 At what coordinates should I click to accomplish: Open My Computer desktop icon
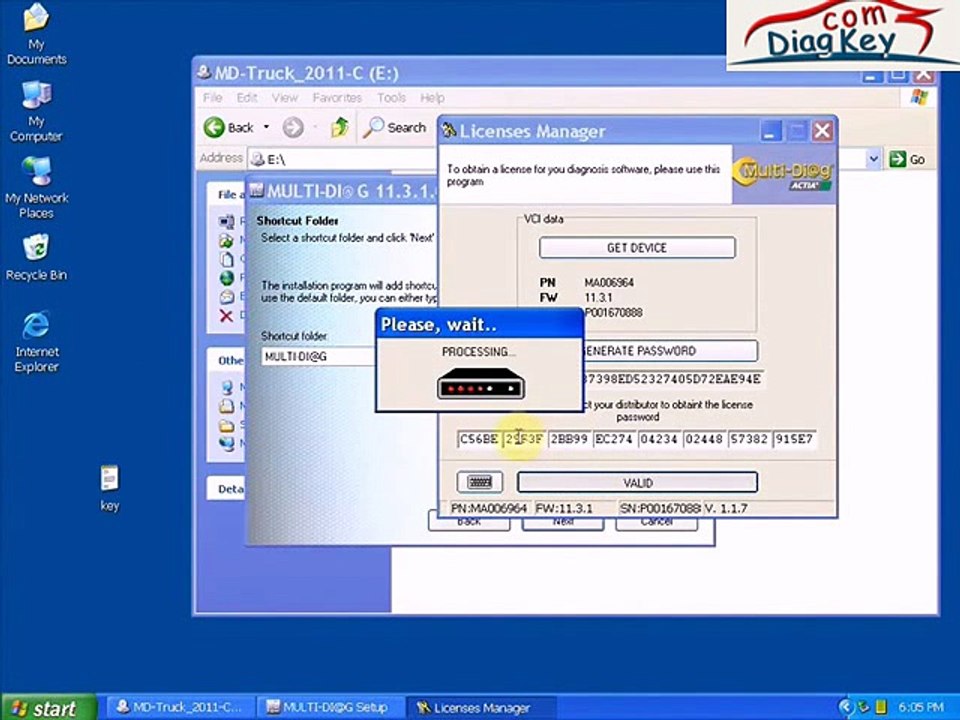(36, 111)
